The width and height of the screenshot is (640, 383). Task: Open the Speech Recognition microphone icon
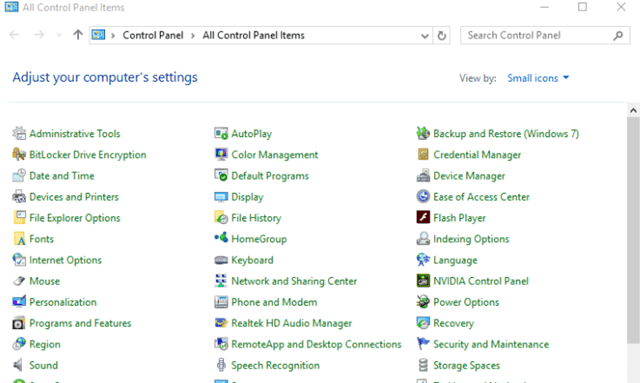[221, 365]
